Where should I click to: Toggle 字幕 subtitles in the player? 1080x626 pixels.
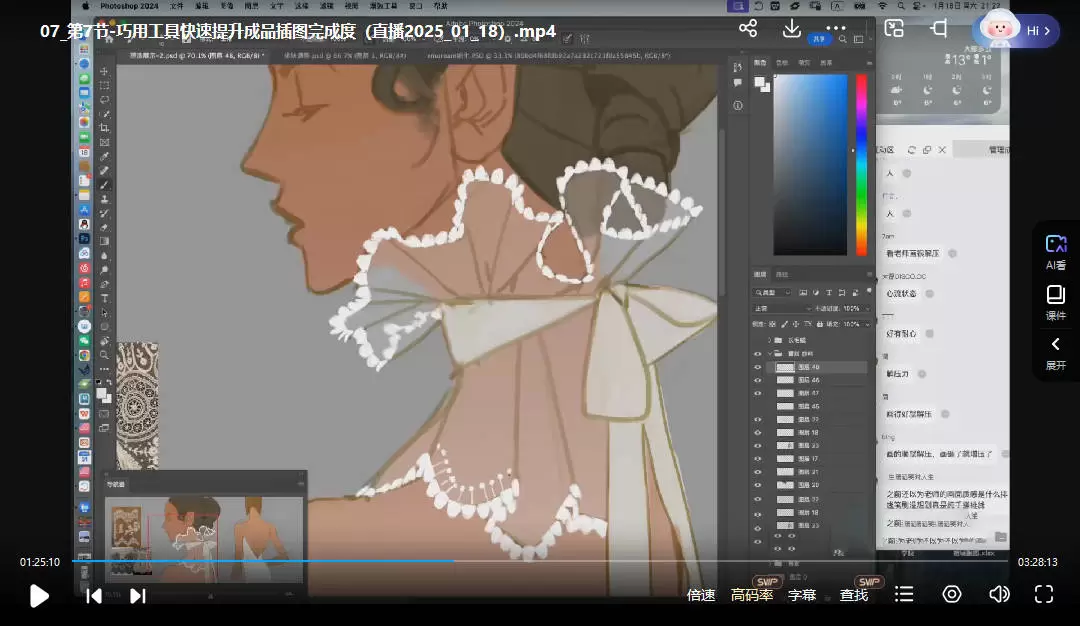click(802, 595)
